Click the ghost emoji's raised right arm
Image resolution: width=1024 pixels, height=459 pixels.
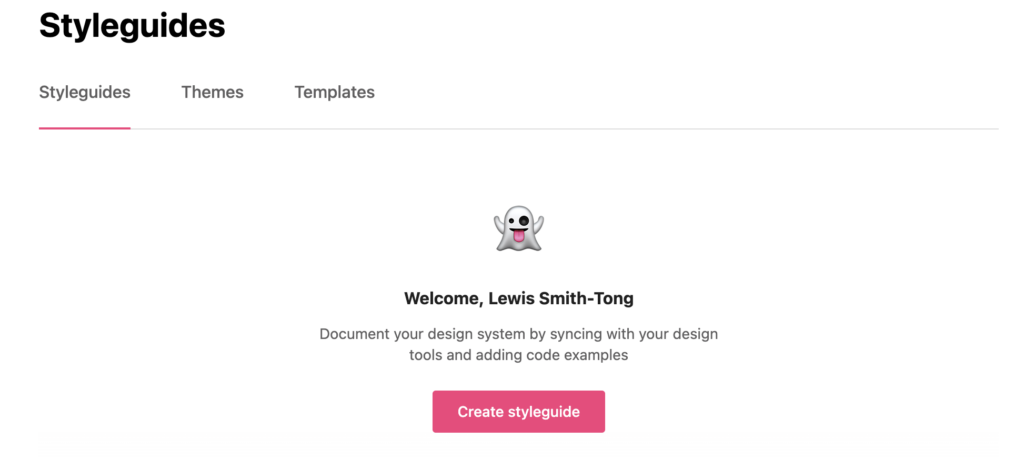pyautogui.click(x=537, y=224)
